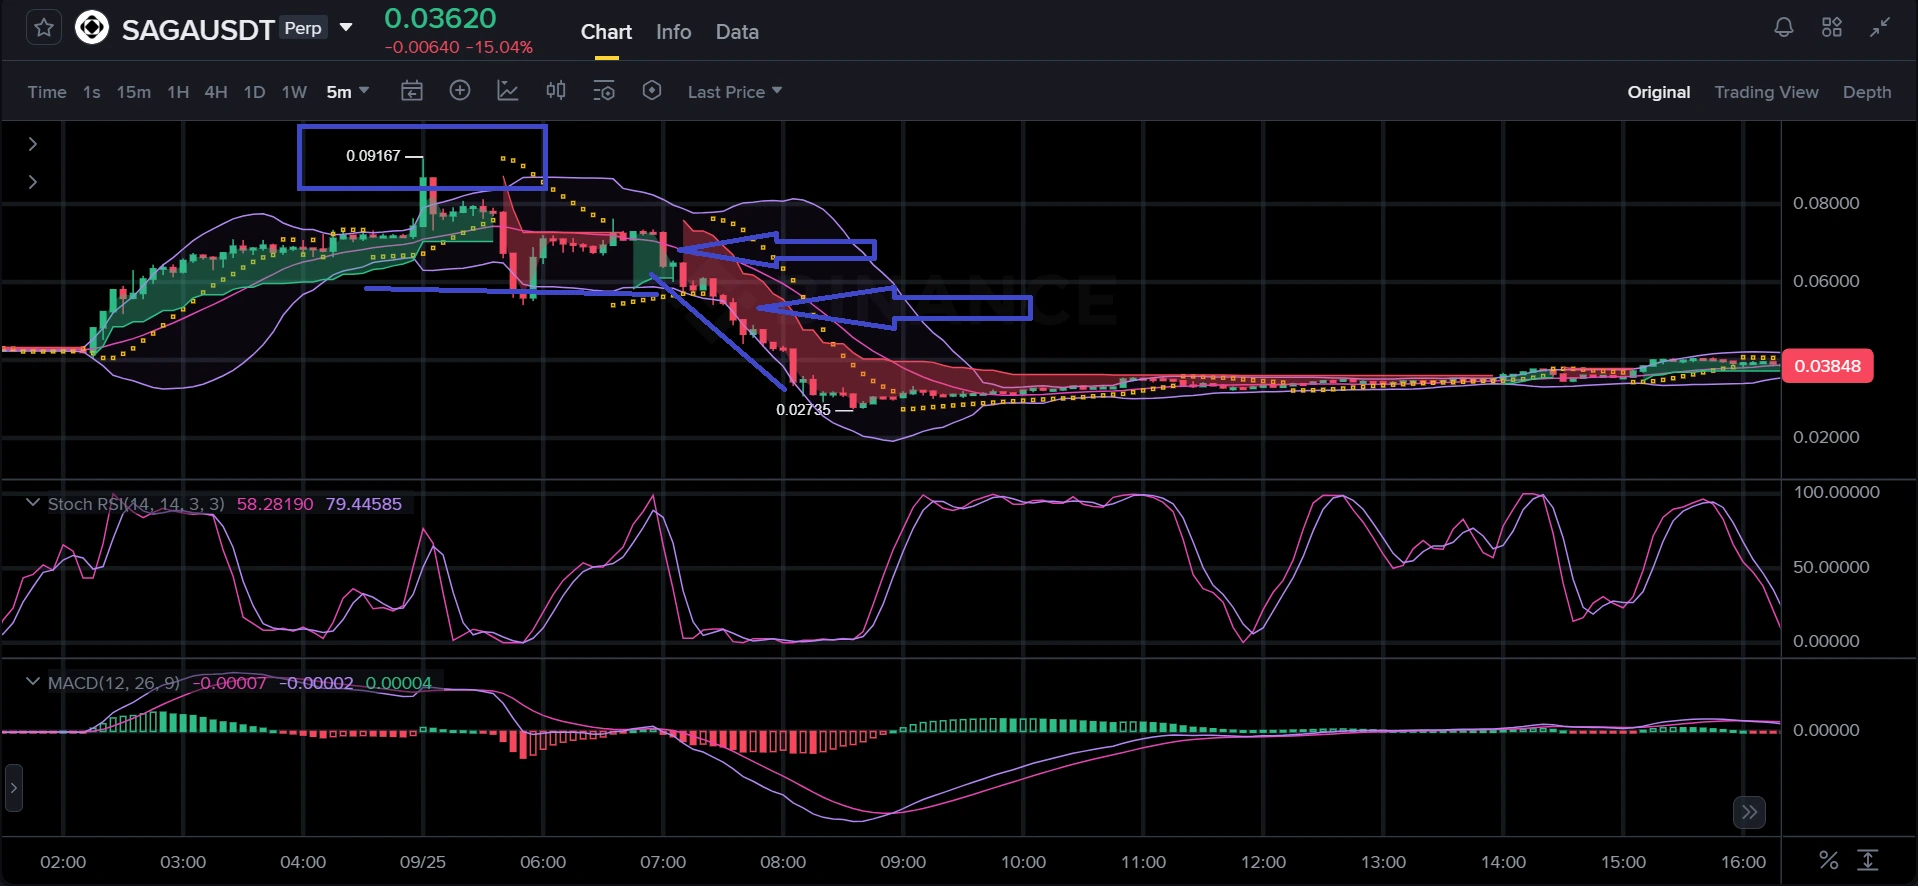Open chart display settings list icon
This screenshot has width=1918, height=886.
(604, 91)
